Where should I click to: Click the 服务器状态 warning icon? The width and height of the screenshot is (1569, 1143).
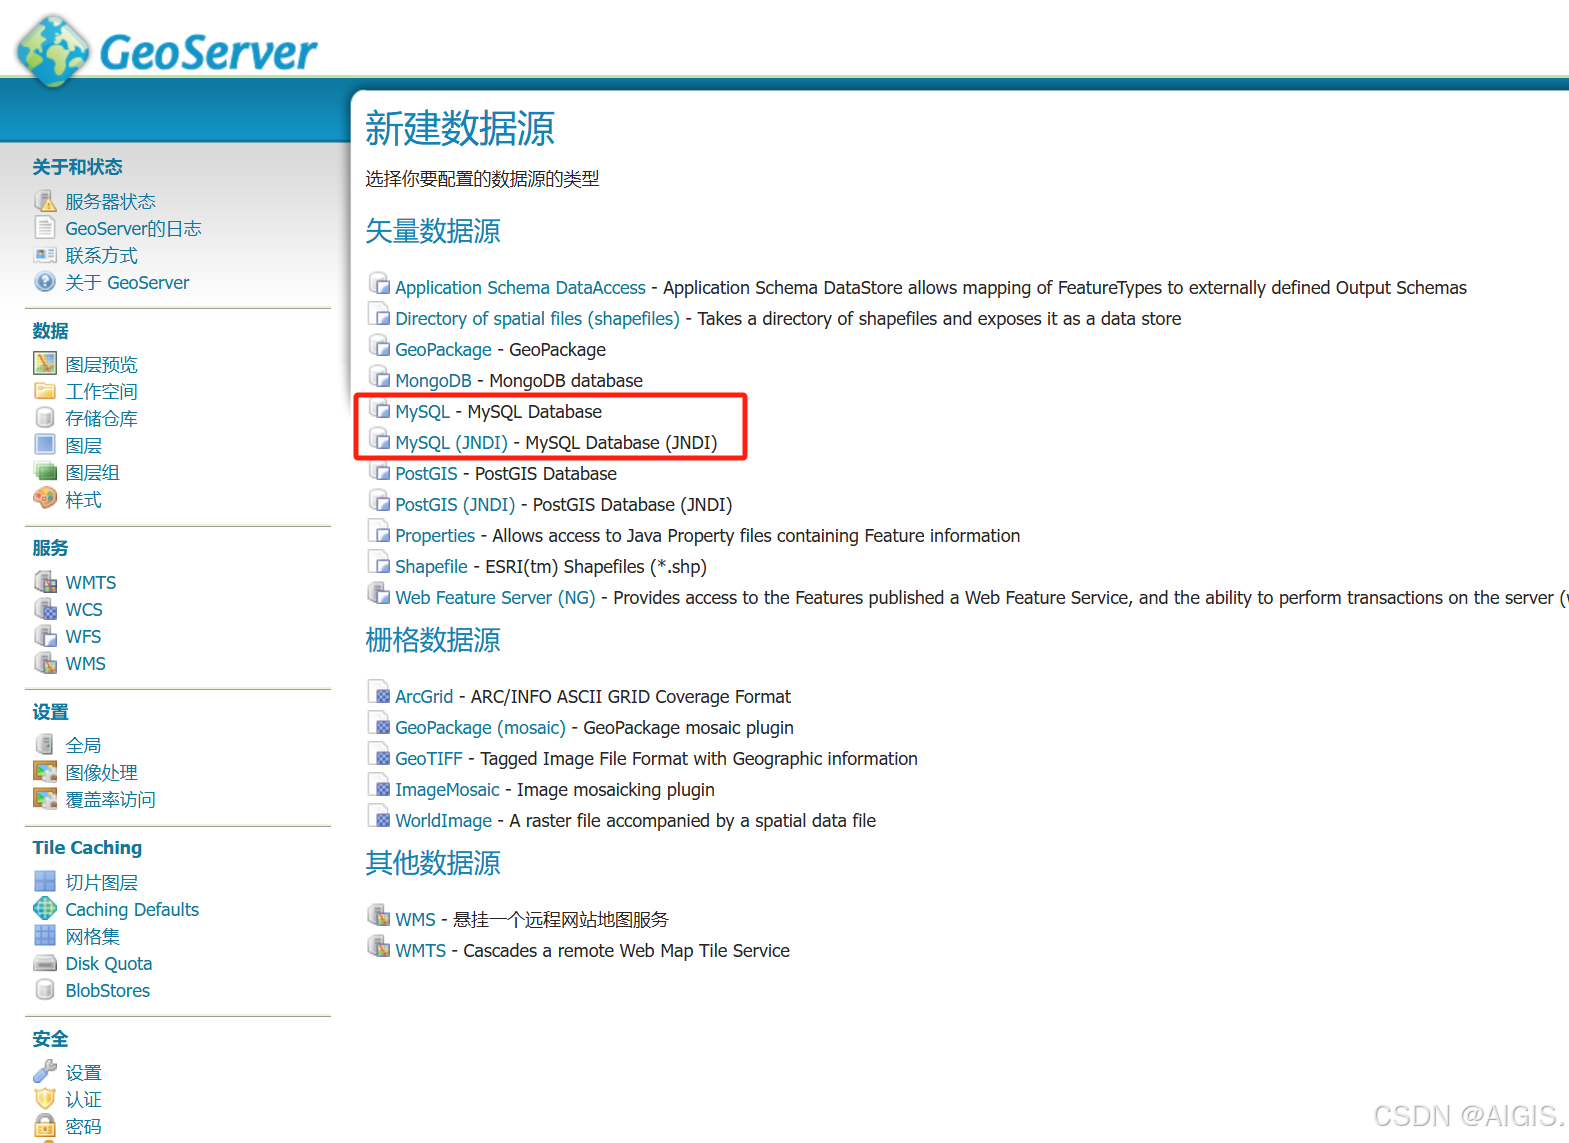[x=45, y=201]
